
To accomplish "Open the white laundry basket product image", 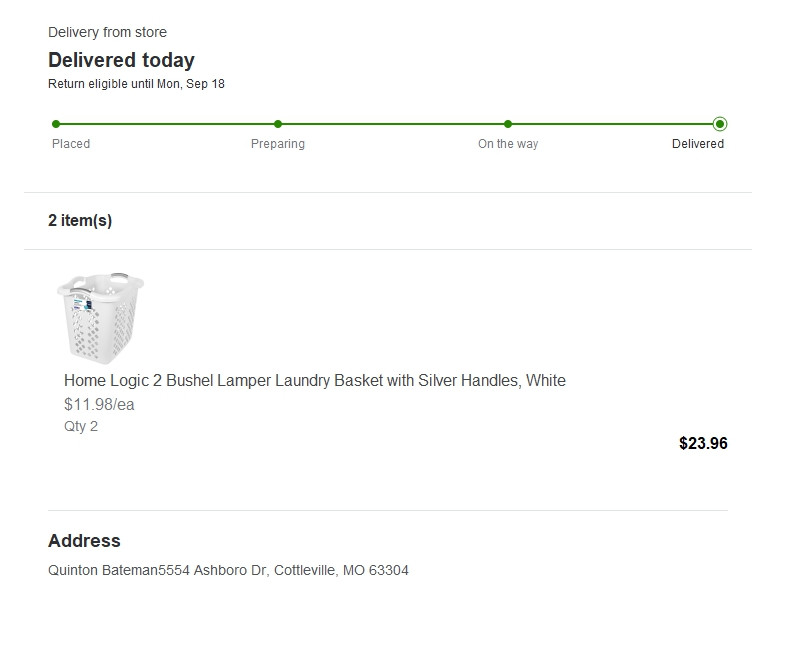I will point(101,317).
